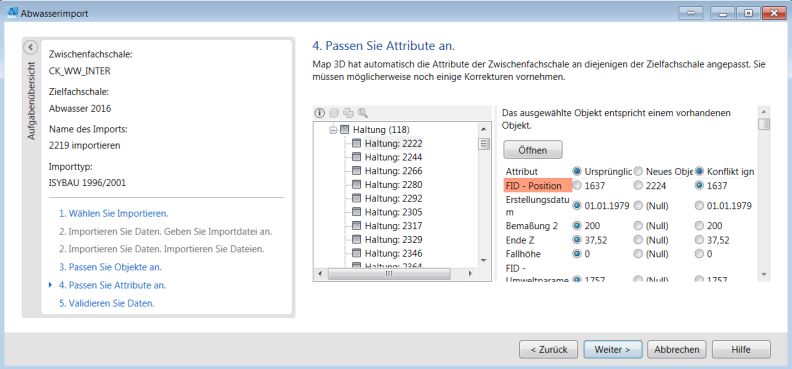This screenshot has height=369, width=792.
Task: Go to step 4. Passen Sie Attribute an
Action: click(112, 285)
